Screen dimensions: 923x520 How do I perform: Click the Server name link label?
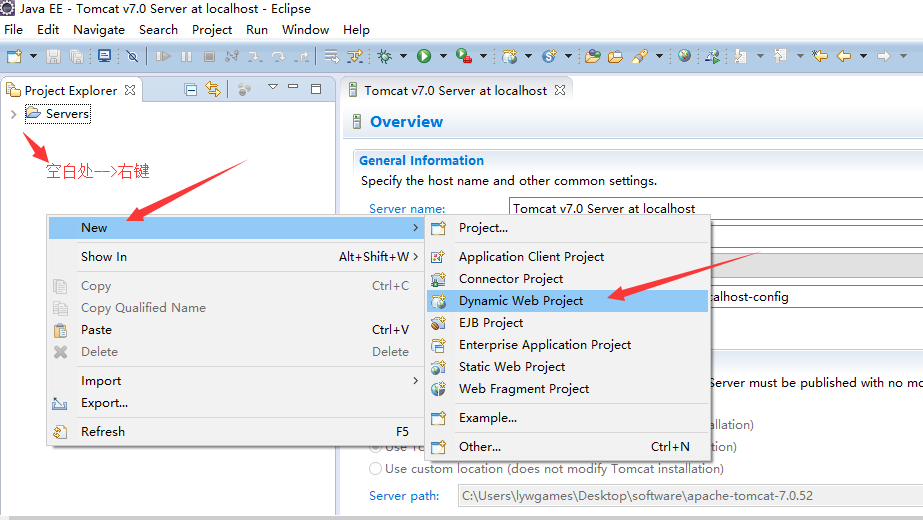(x=407, y=208)
